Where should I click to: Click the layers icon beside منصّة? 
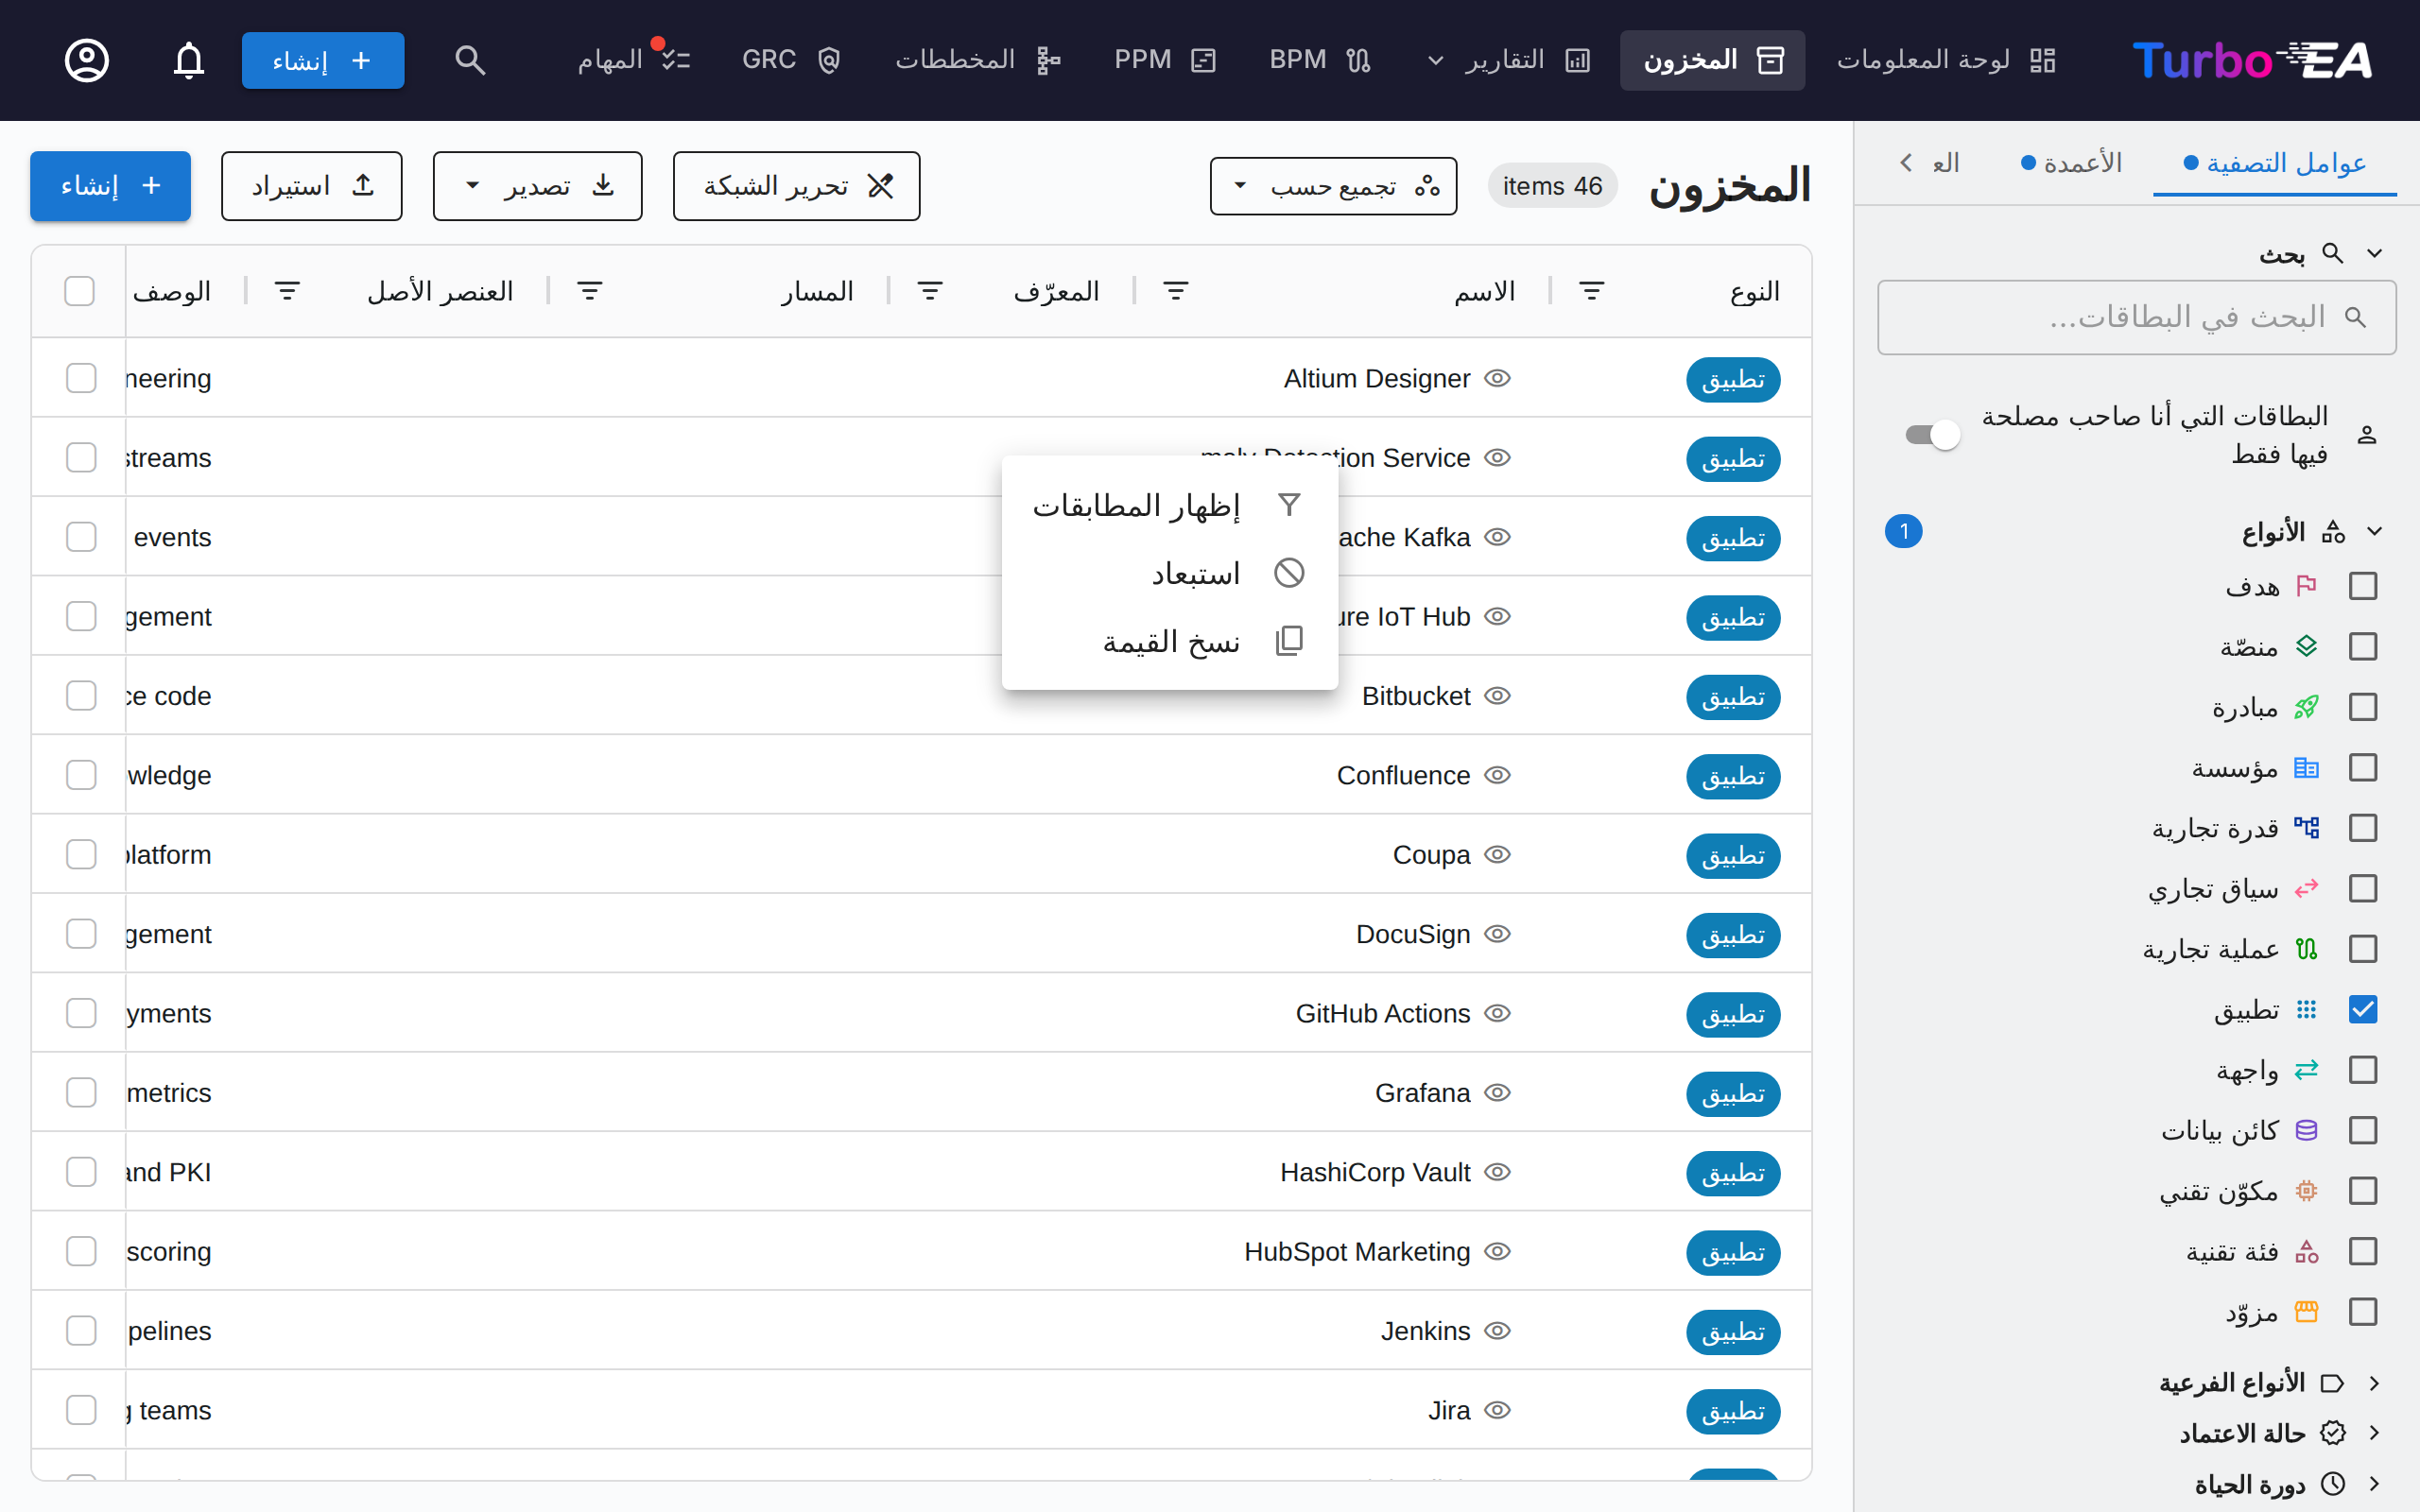click(2306, 647)
